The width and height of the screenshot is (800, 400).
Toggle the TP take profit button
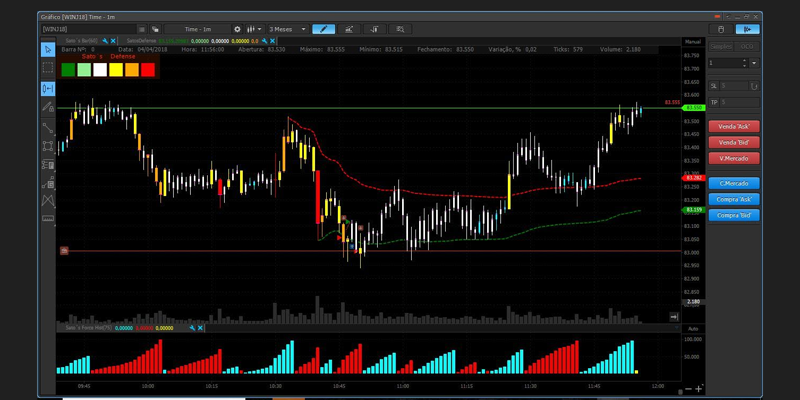tap(714, 103)
